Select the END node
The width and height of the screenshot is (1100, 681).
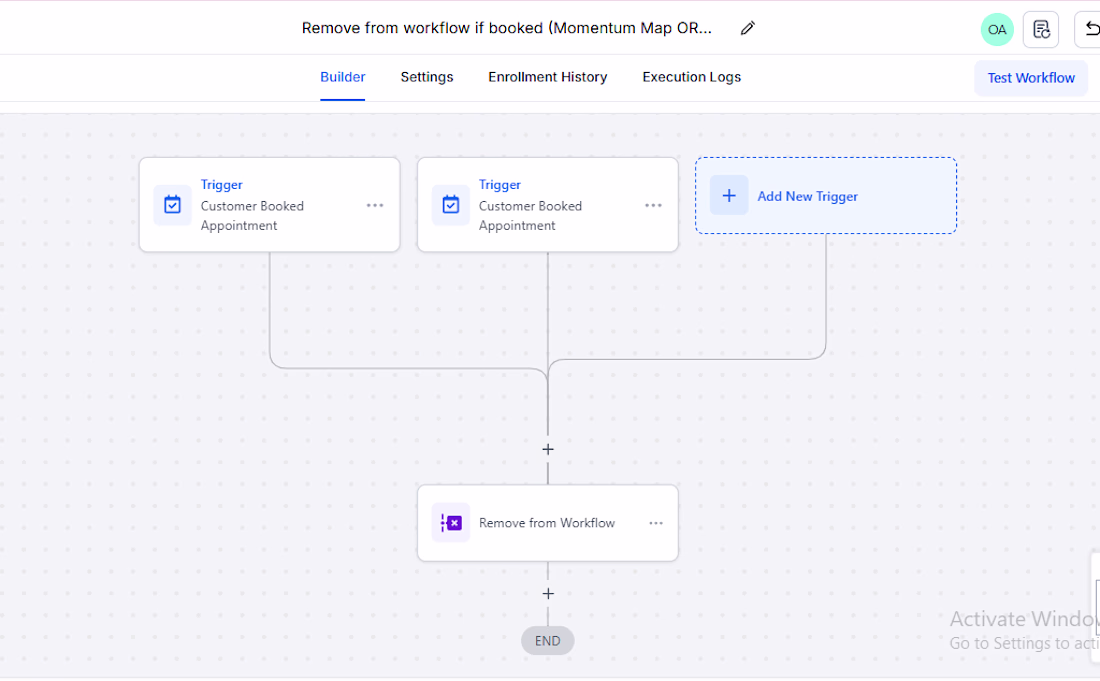547,641
